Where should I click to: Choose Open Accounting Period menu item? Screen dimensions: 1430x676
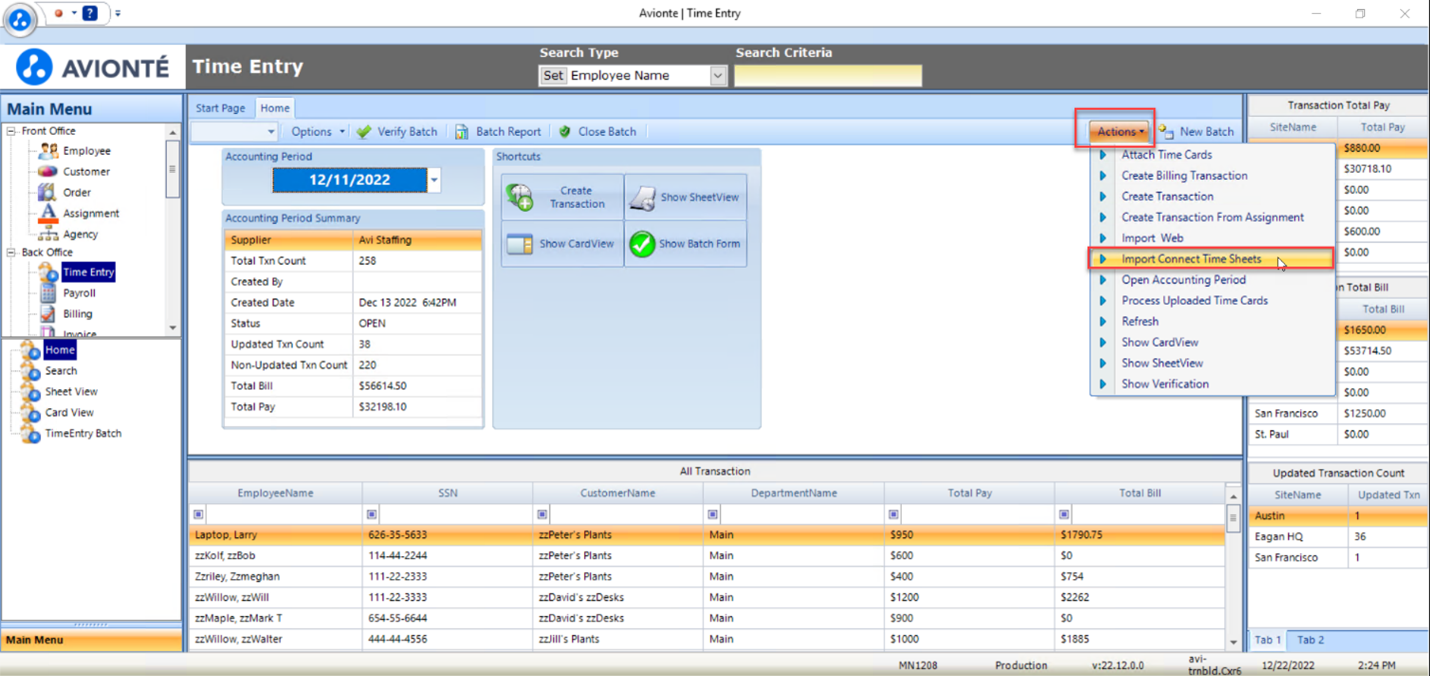(1183, 280)
